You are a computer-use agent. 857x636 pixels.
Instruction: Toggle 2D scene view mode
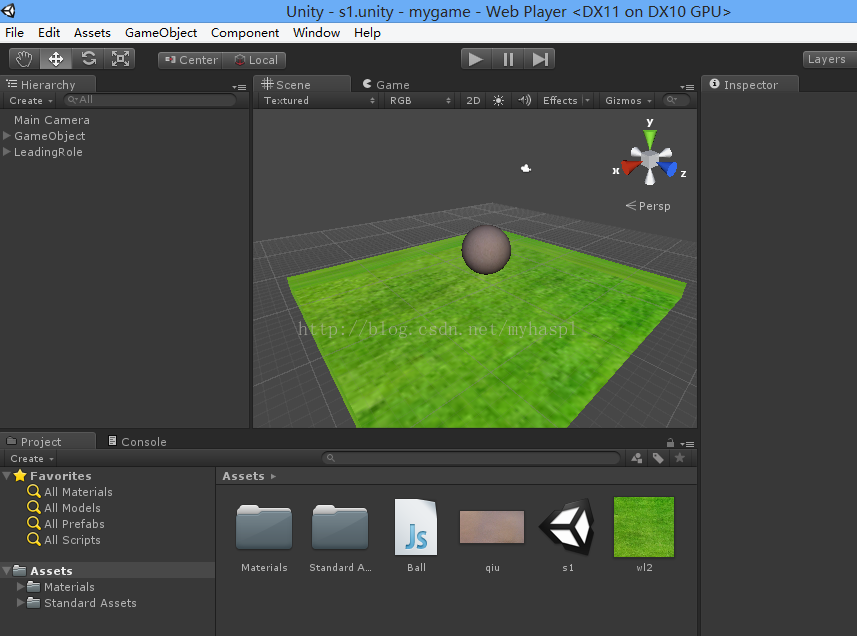point(473,101)
